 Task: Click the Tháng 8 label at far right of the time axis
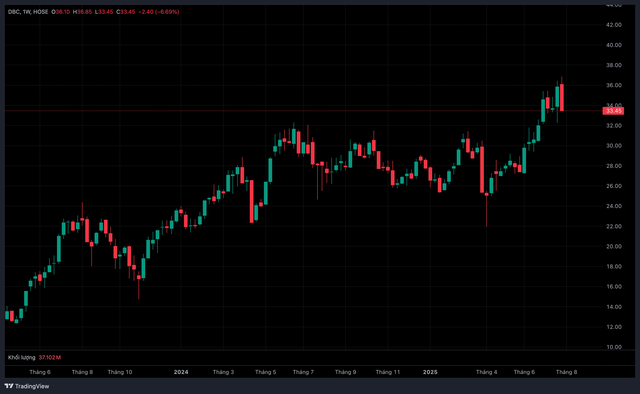(x=567, y=372)
